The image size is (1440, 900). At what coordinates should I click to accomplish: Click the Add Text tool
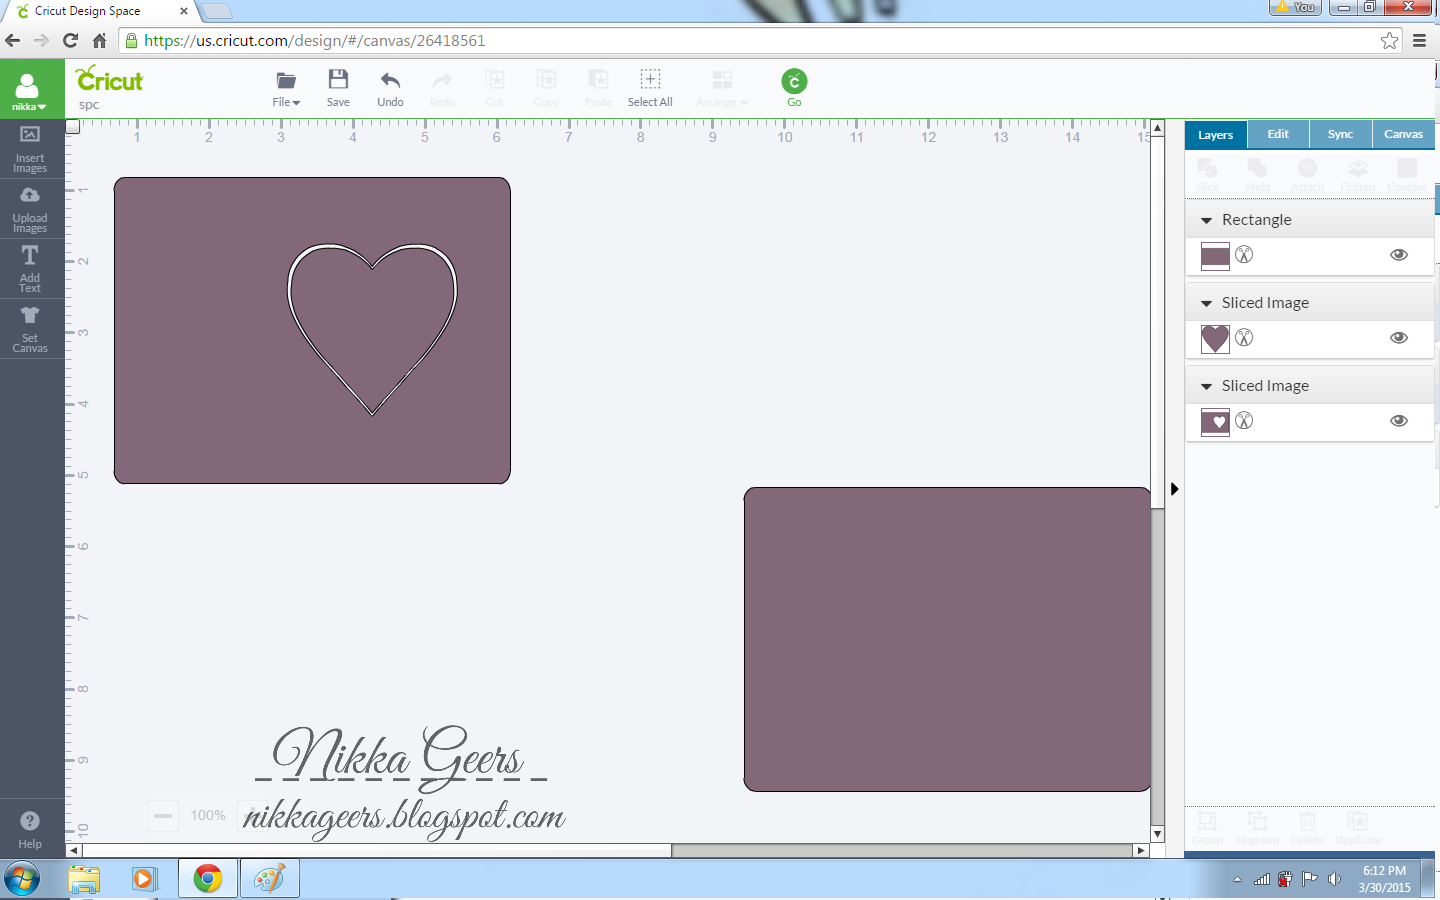30,268
